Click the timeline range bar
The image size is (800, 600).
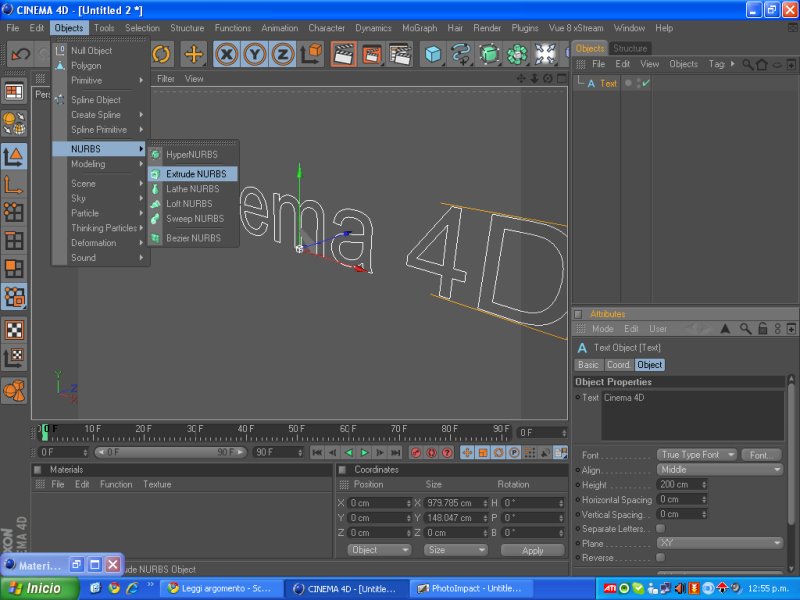[170, 453]
